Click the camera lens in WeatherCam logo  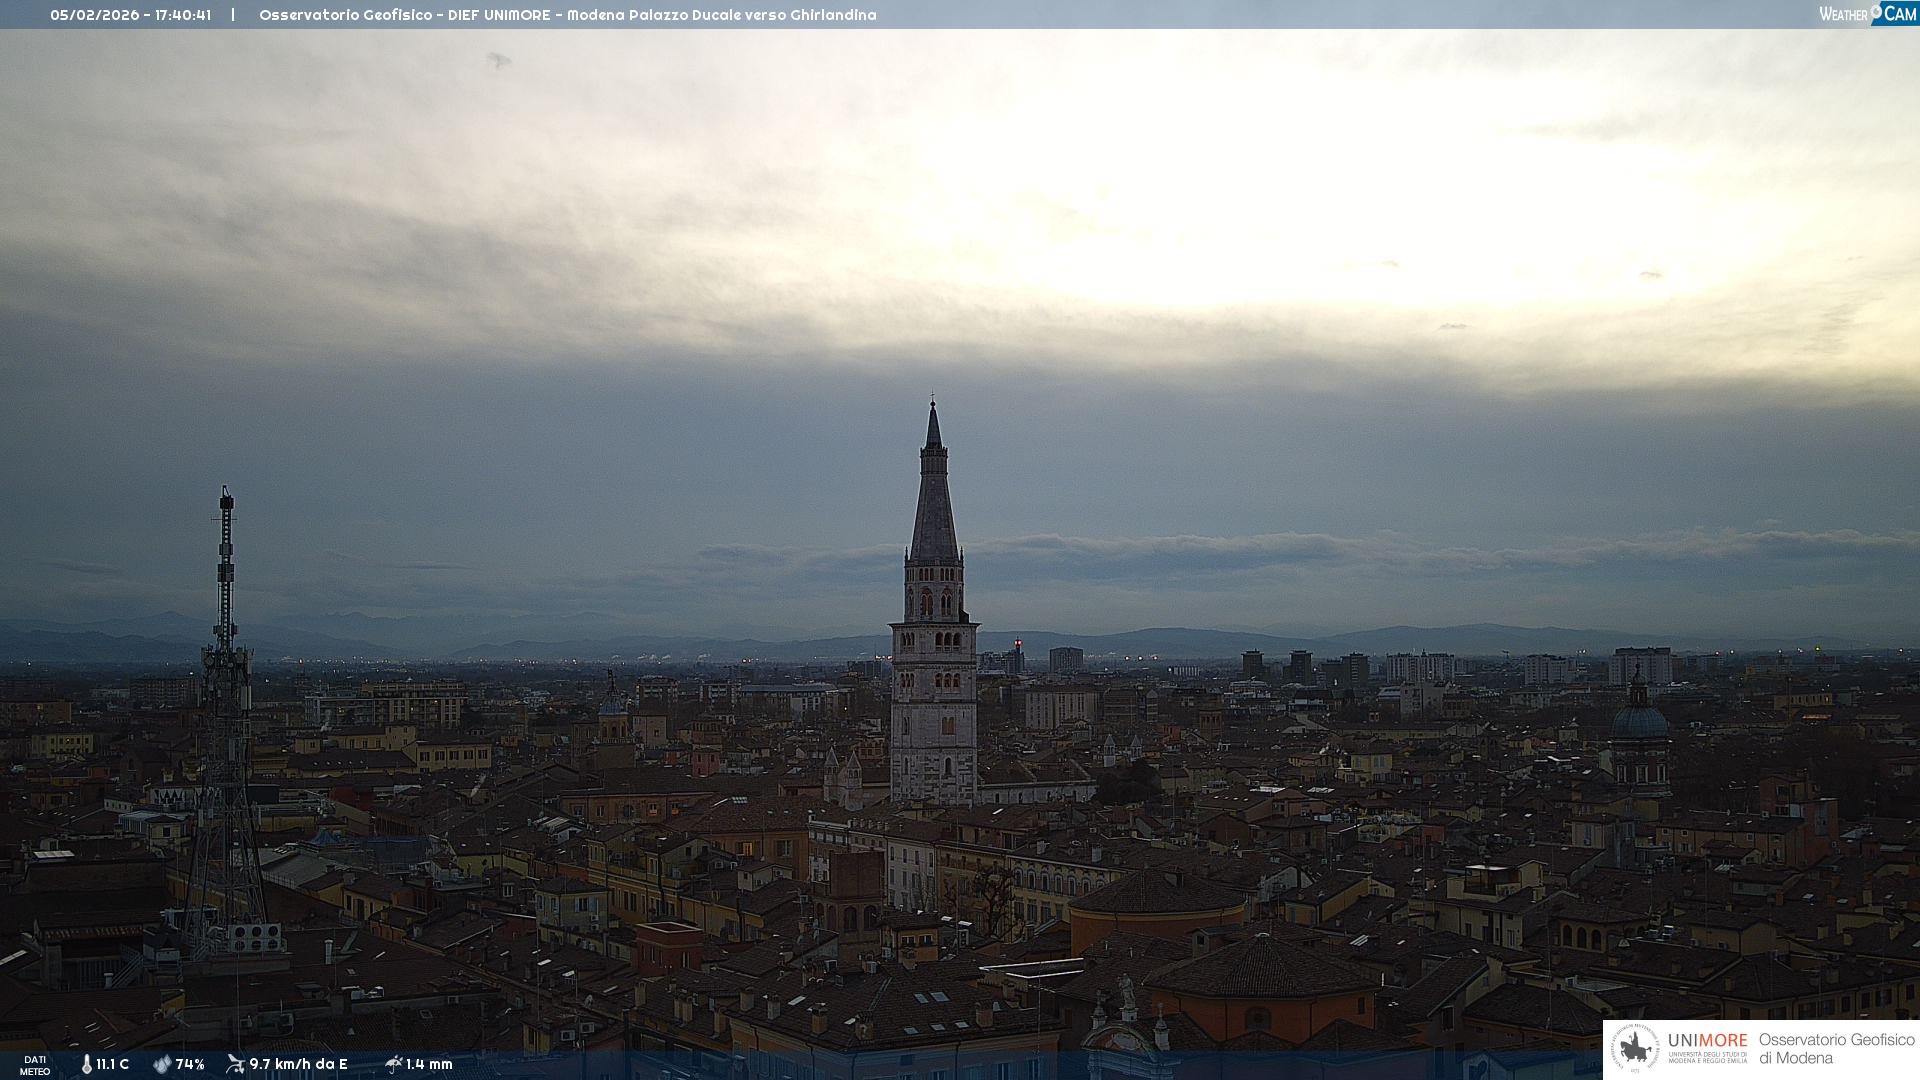click(1876, 10)
